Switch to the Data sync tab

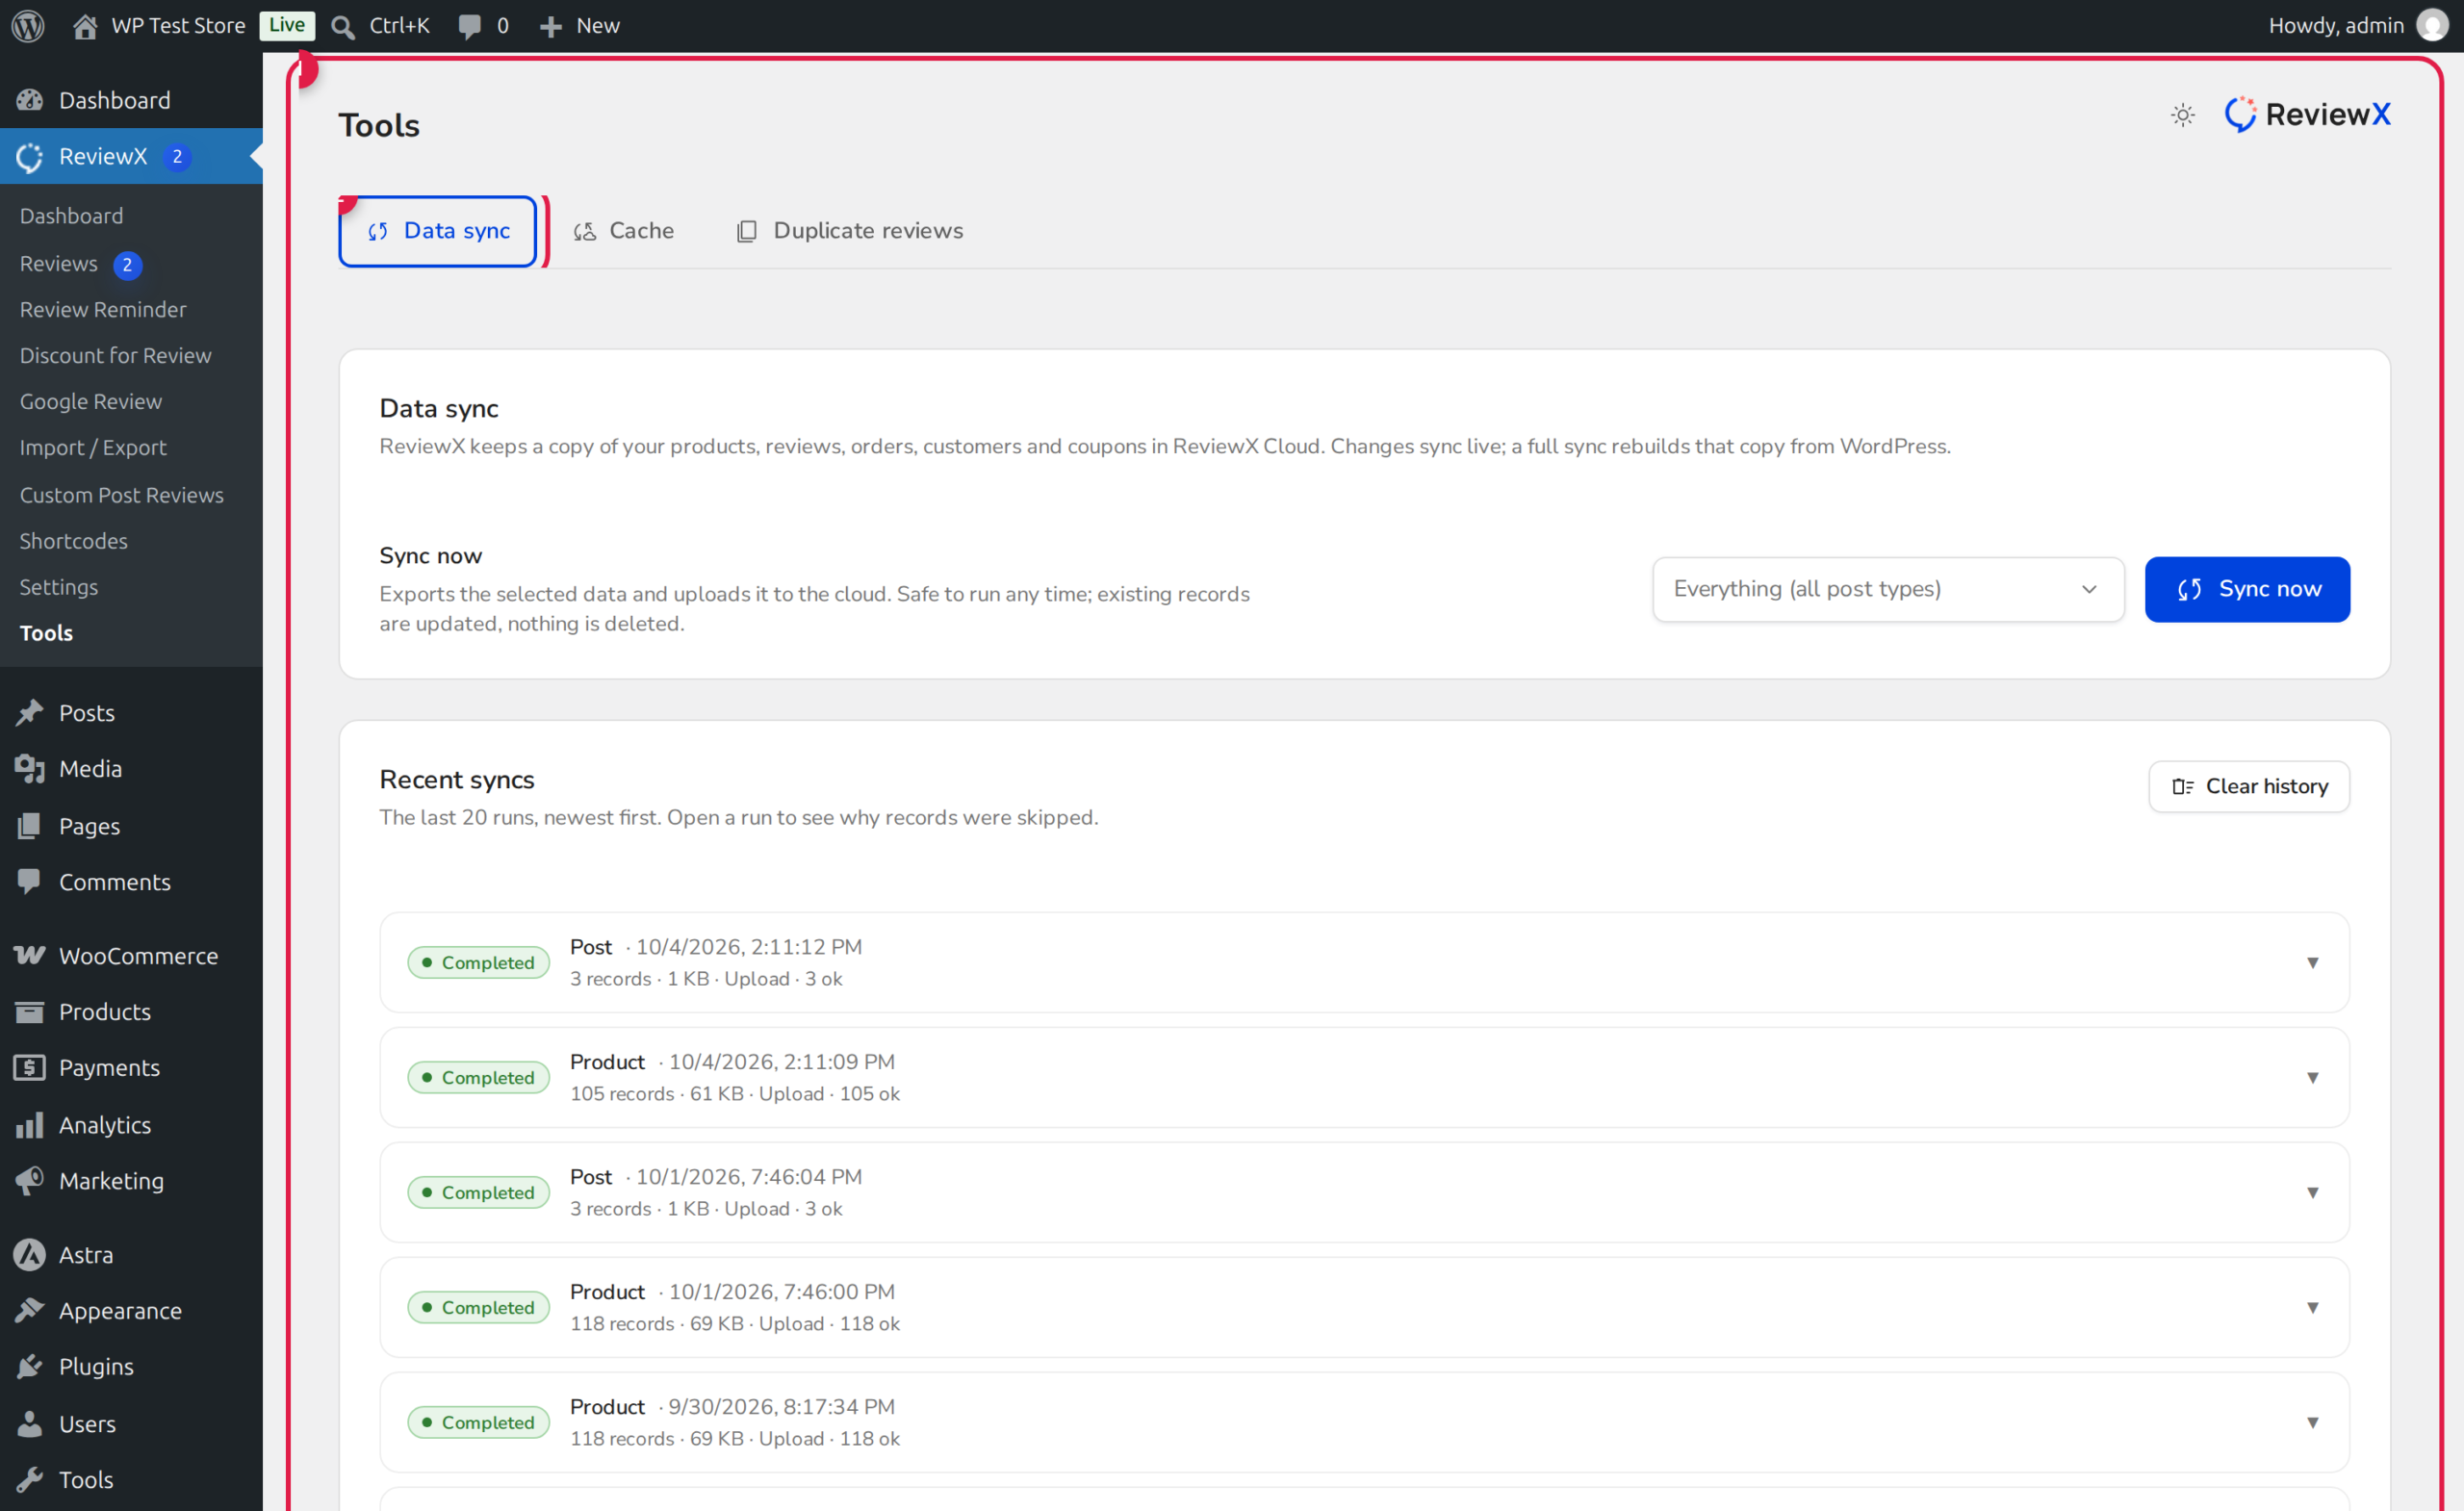(x=438, y=231)
